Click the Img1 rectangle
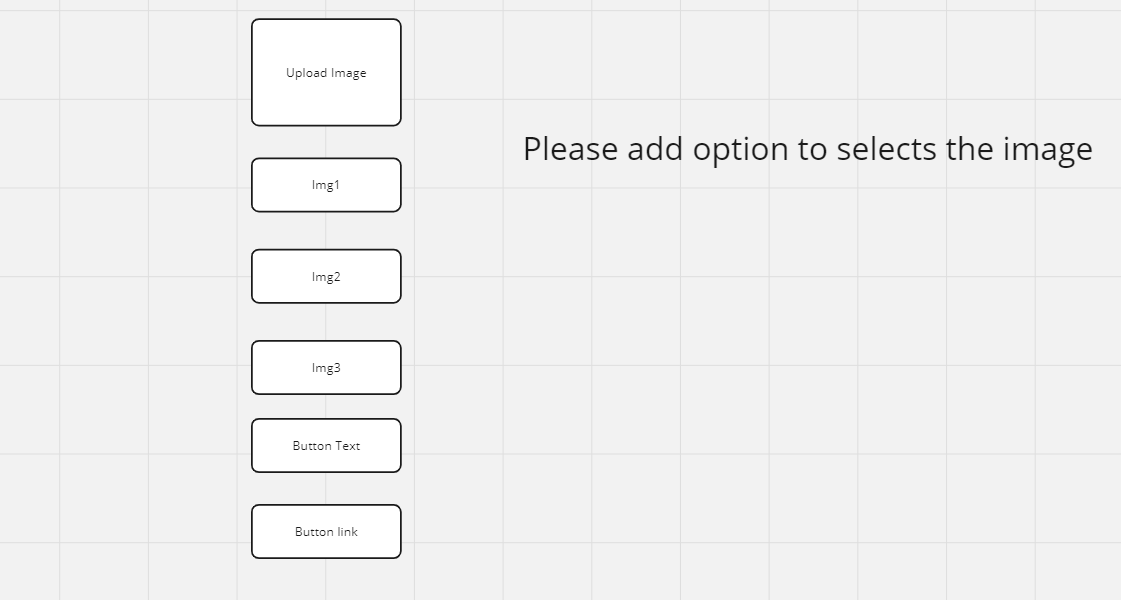The image size is (1121, 600). point(326,185)
